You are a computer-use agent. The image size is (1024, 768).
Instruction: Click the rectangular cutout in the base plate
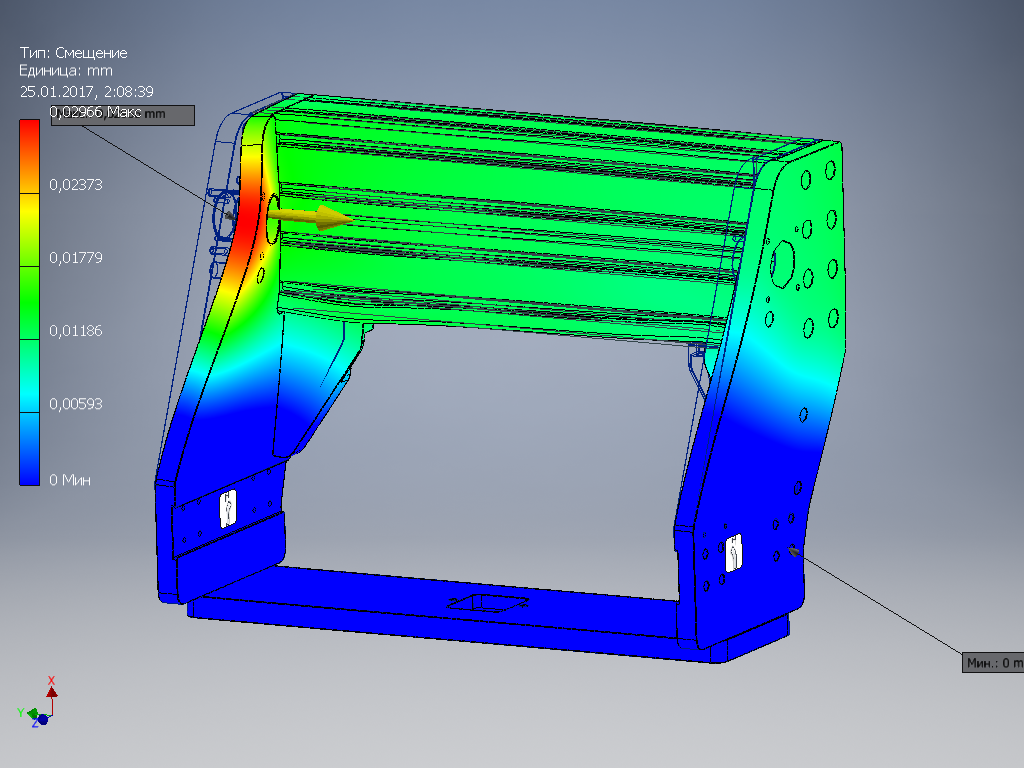pyautogui.click(x=488, y=603)
